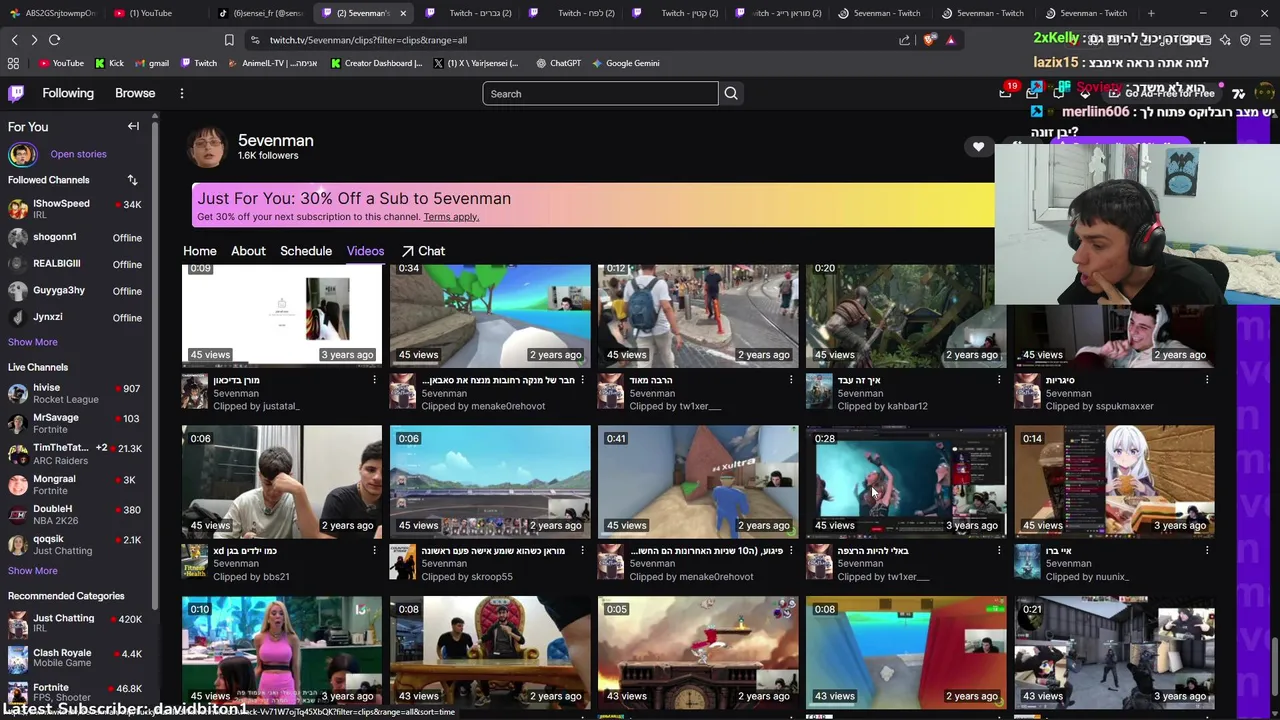Open the X Yairjsensei bookmark

[475, 63]
